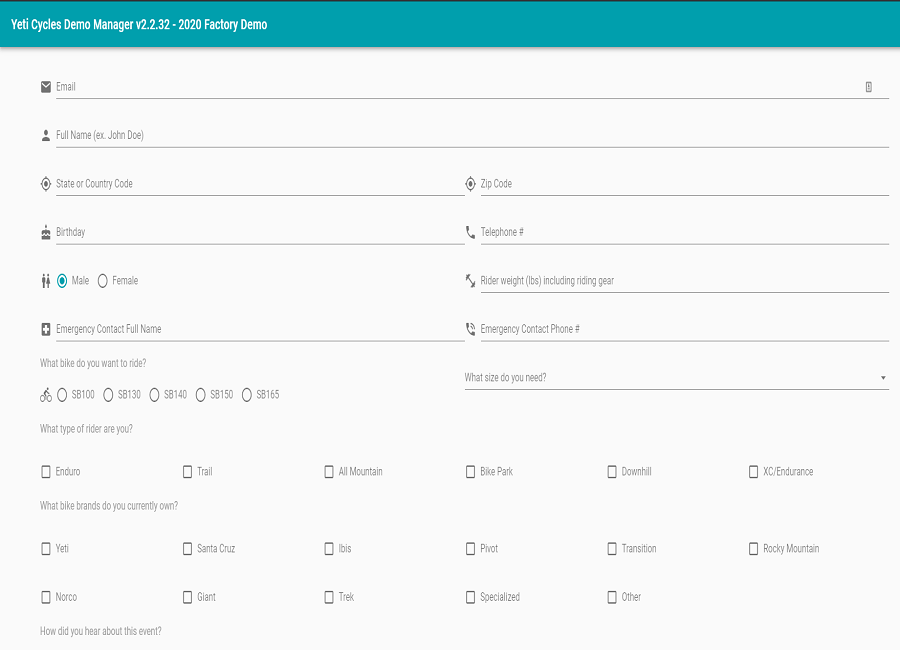Viewport: 900px width, 650px height.
Task: Click the What bike brands do you currently own text
Action: (x=108, y=506)
